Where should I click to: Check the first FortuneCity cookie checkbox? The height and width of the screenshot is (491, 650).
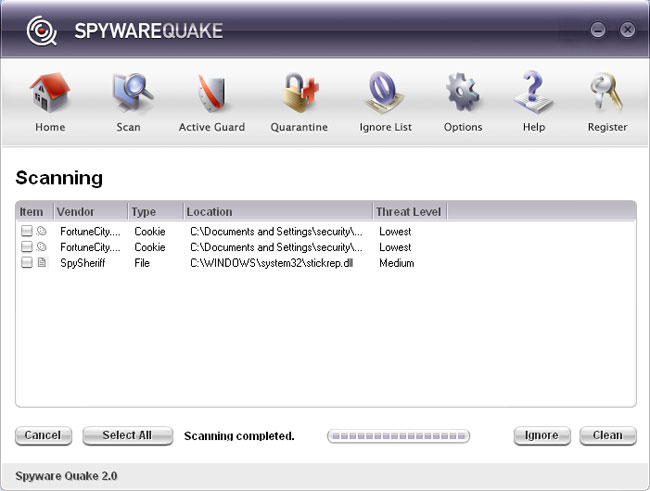tap(27, 231)
